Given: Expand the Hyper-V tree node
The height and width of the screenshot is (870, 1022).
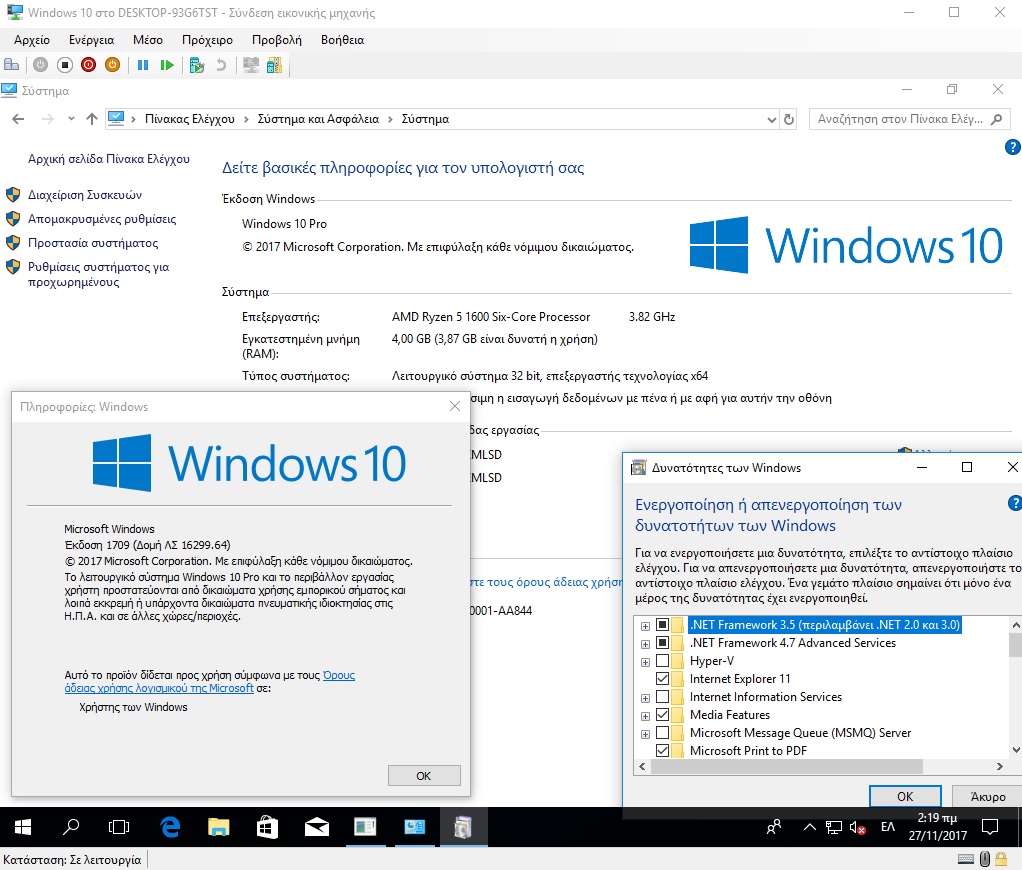Looking at the screenshot, I should [645, 662].
